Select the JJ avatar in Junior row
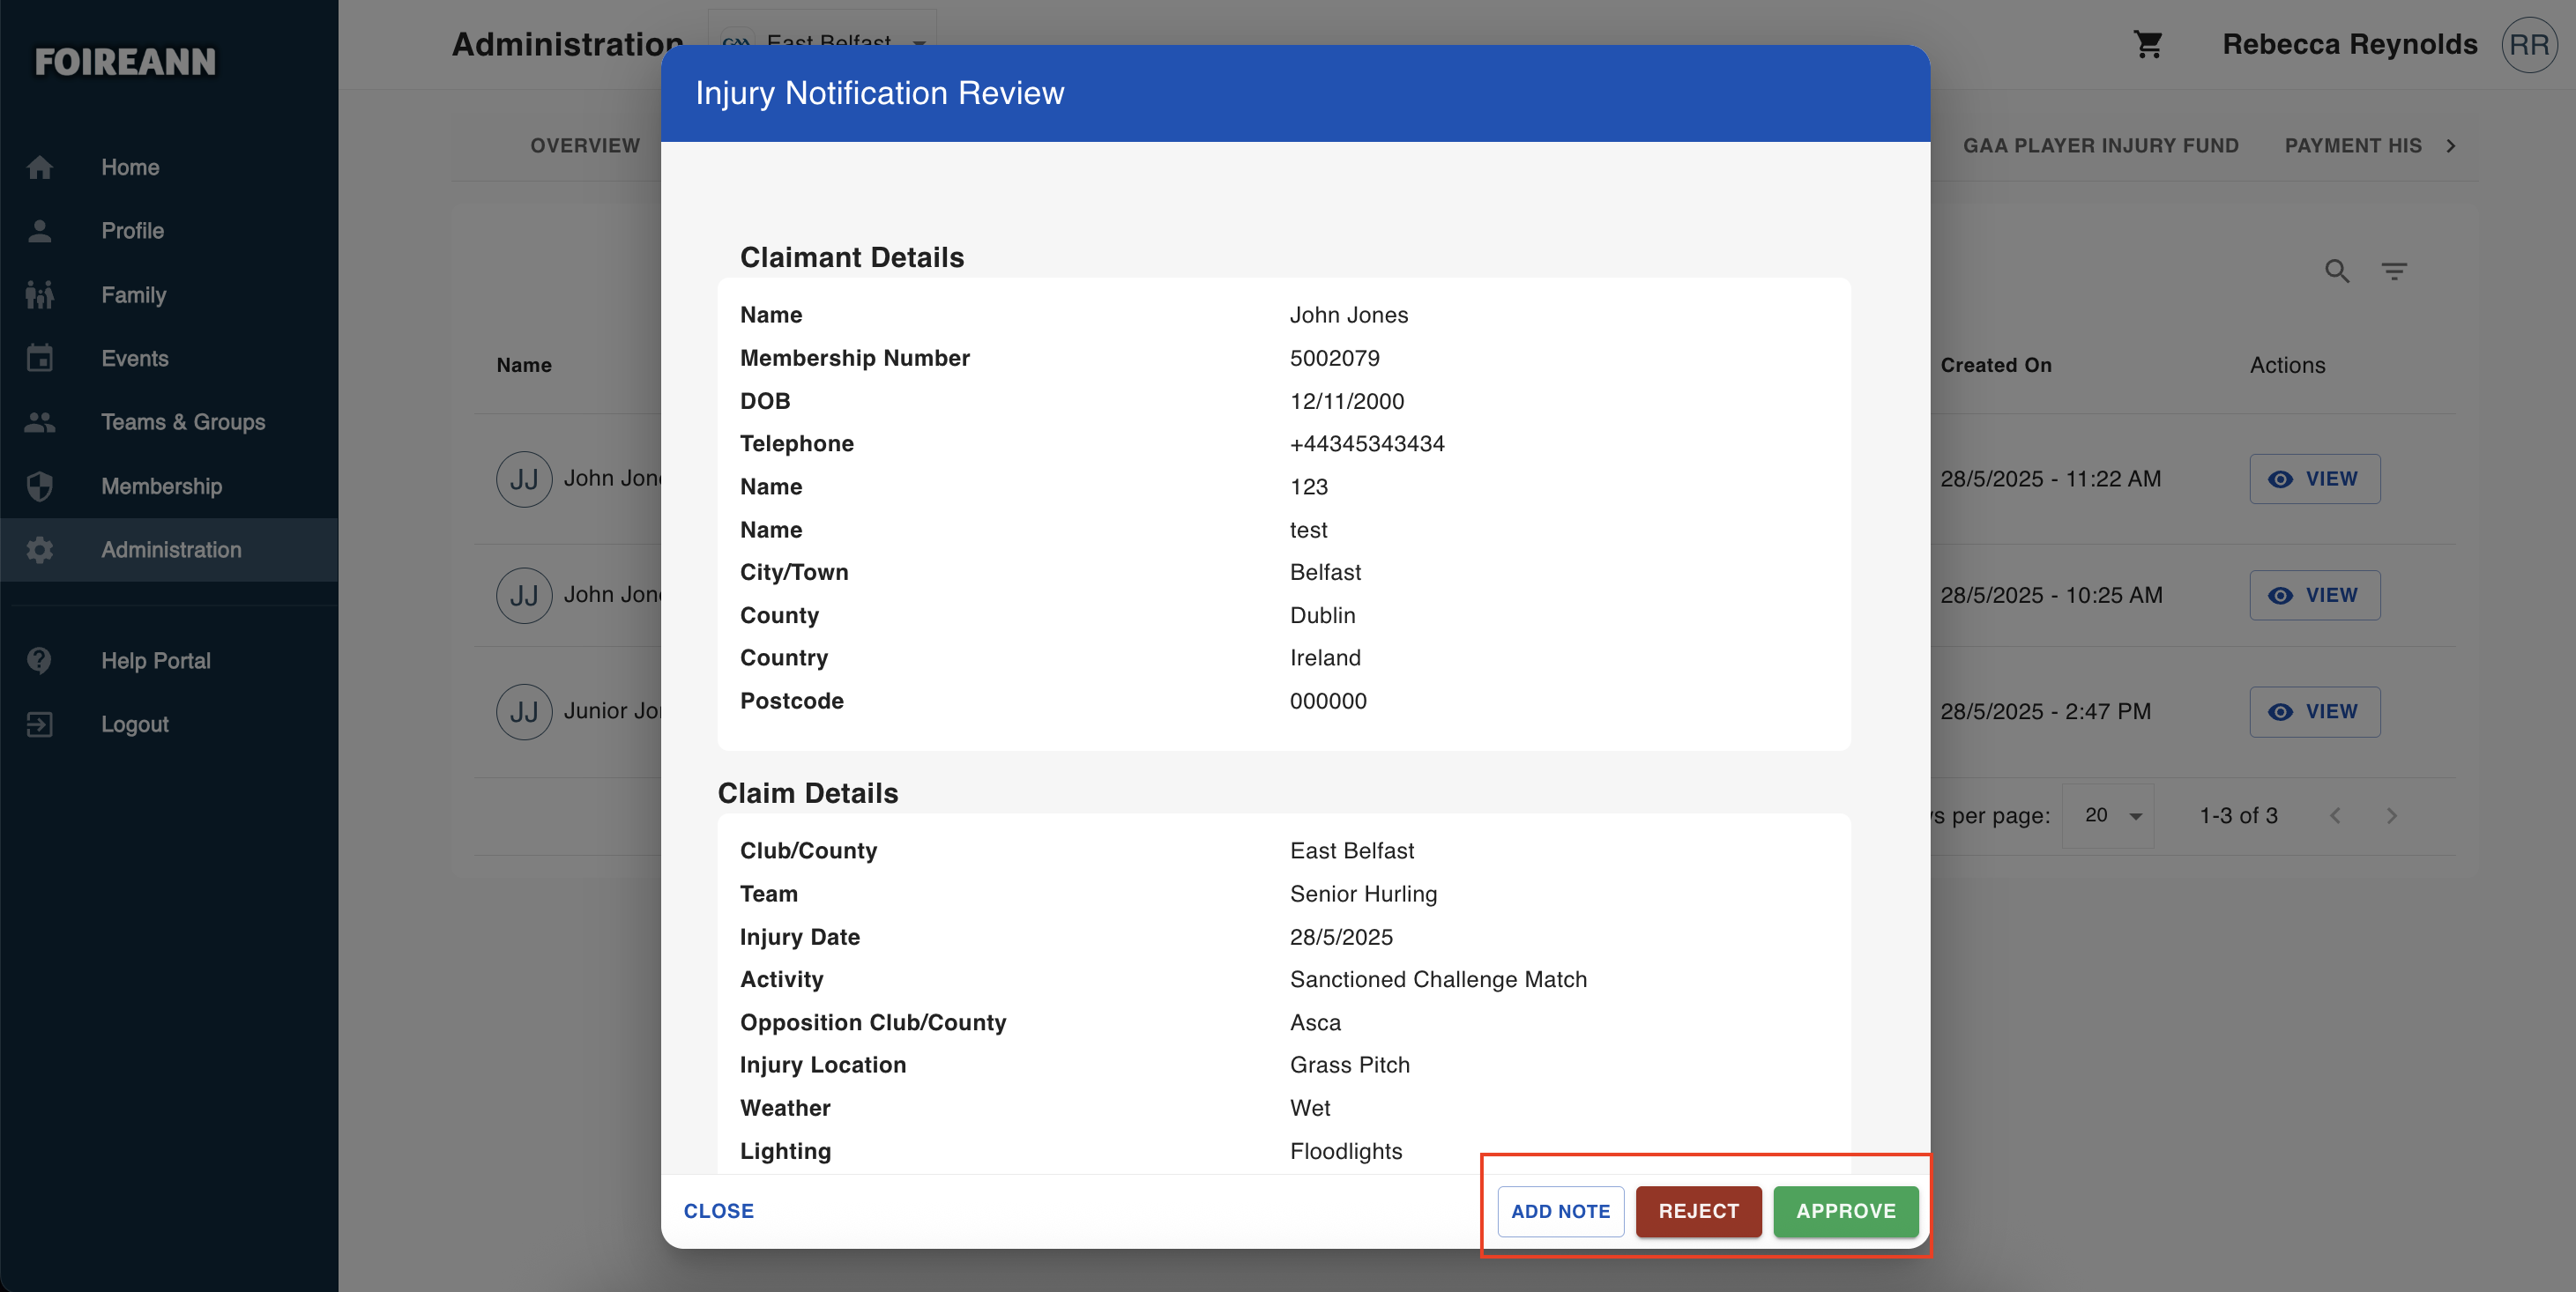The width and height of the screenshot is (2576, 1292). [524, 712]
